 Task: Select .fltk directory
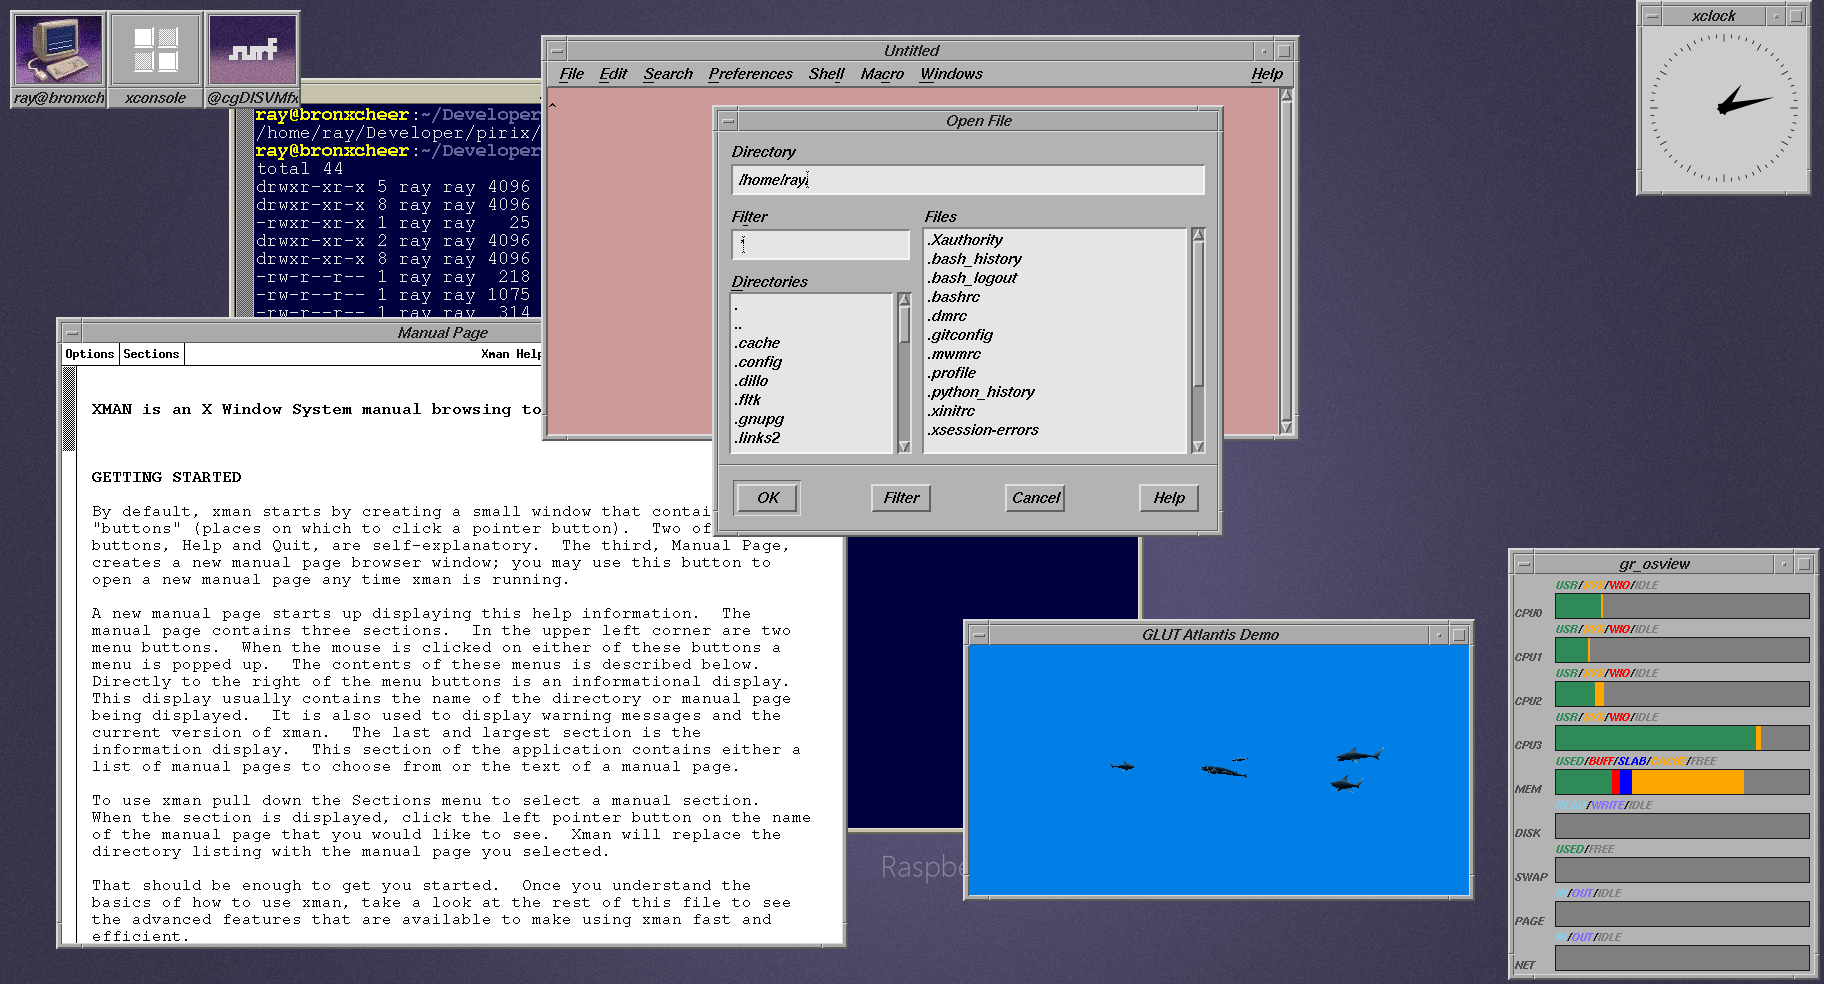812,400
